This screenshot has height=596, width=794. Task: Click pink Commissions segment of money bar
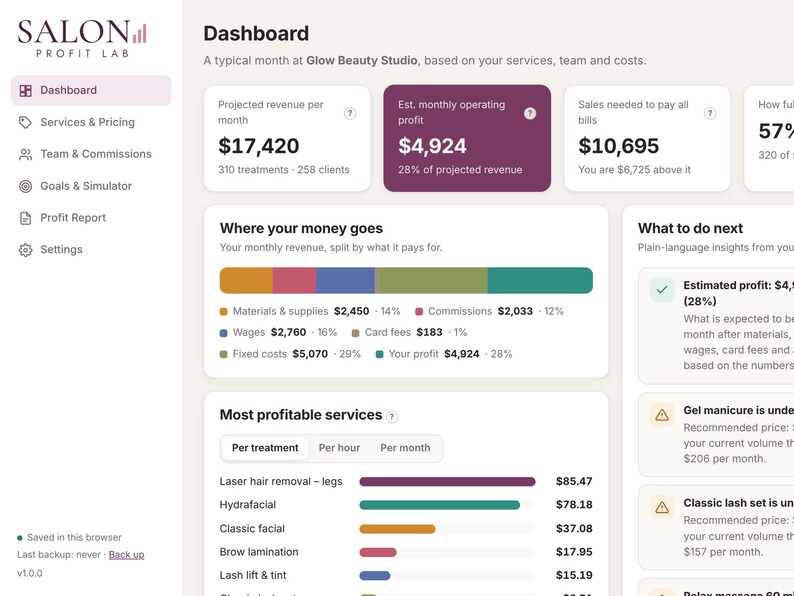click(294, 281)
